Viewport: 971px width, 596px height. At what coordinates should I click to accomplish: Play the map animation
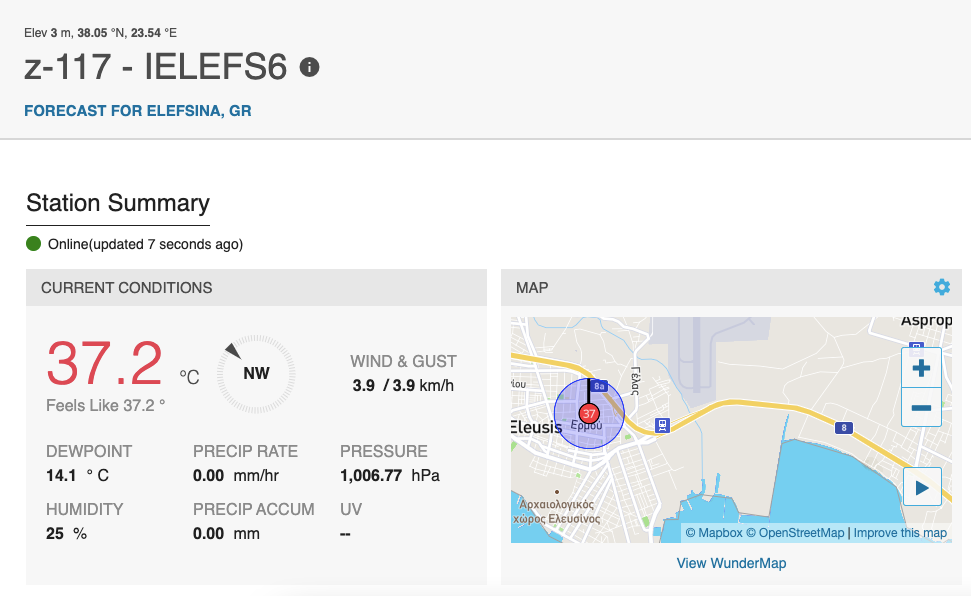click(921, 487)
